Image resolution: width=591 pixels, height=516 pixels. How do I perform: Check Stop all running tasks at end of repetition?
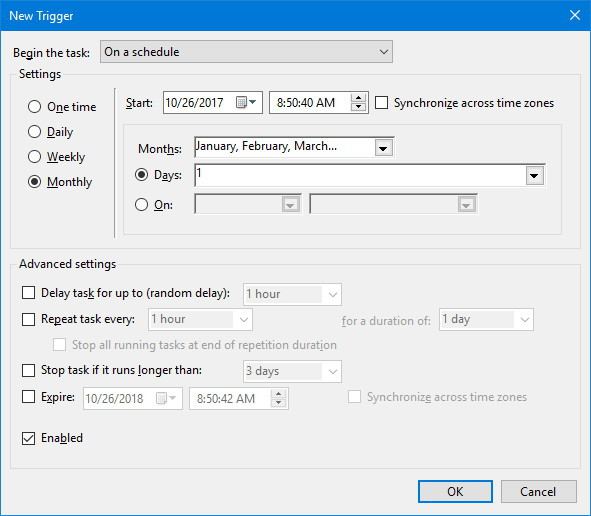tap(59, 345)
